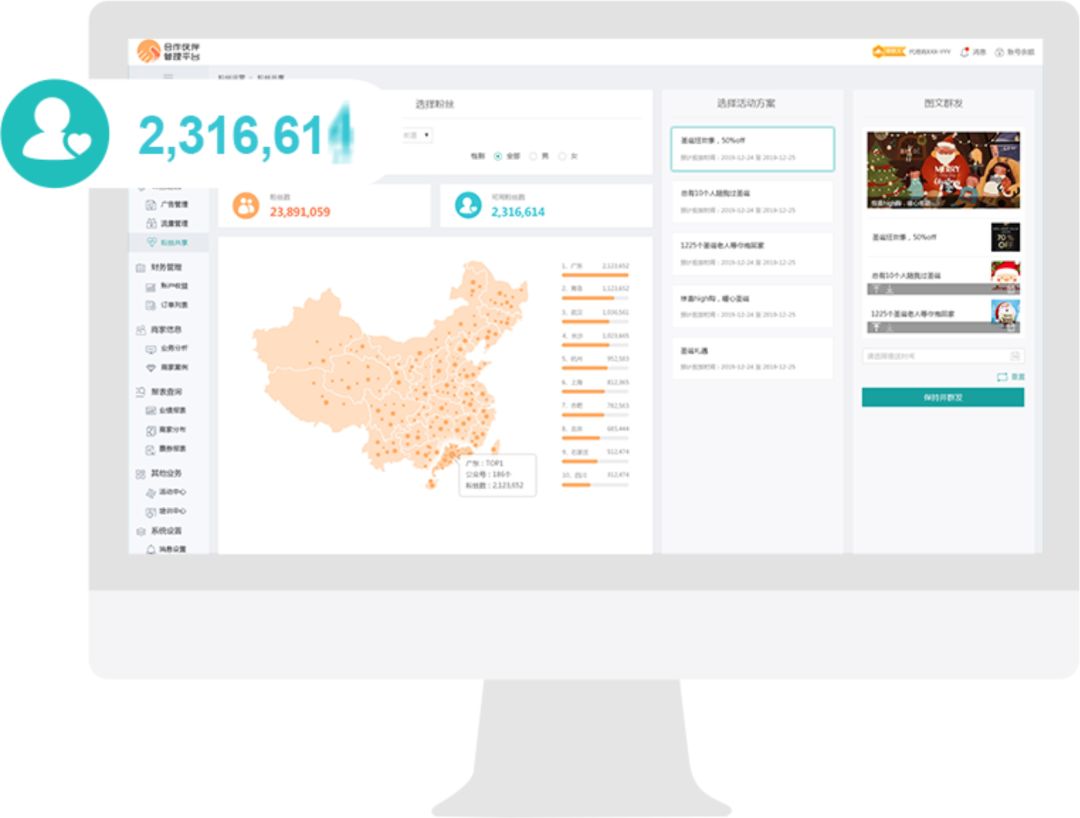The height and width of the screenshot is (818, 1080).
Task: Select the 全部 gender radio button
Action: coord(498,156)
